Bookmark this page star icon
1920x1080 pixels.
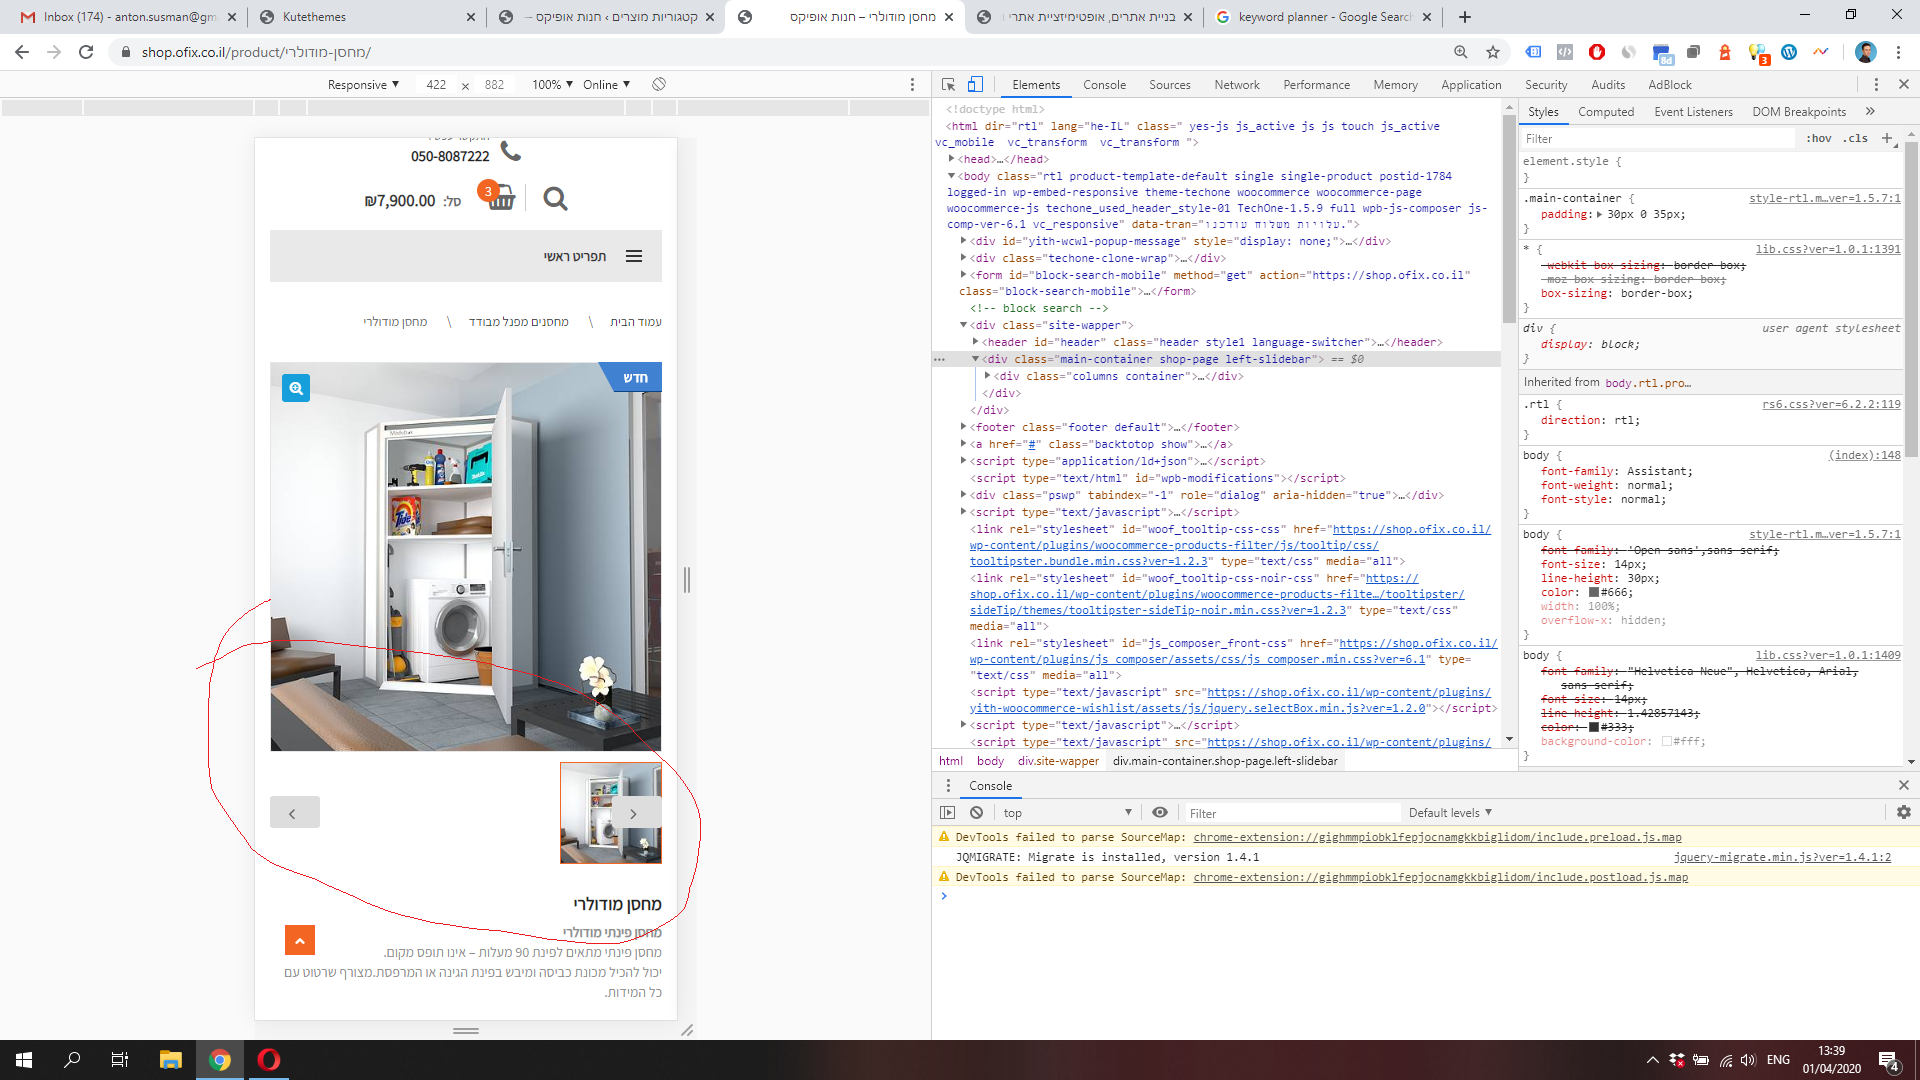point(1493,52)
